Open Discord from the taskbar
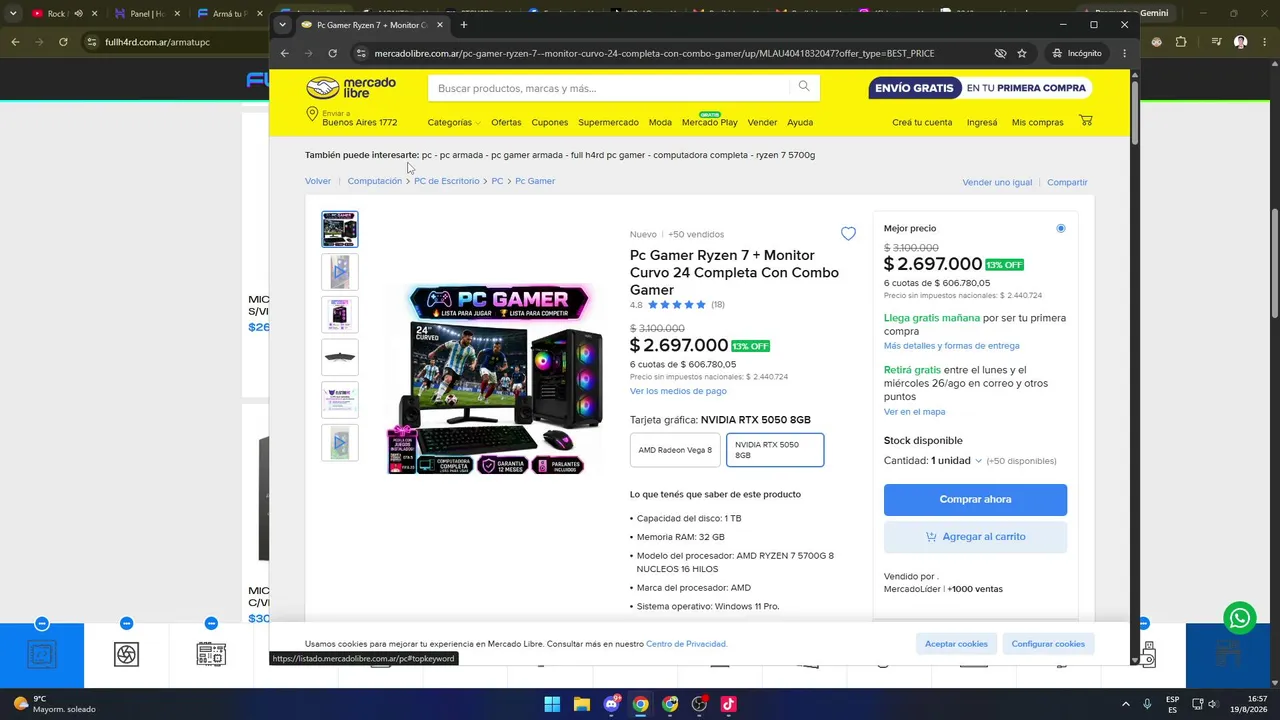Image resolution: width=1280 pixels, height=720 pixels. 611,704
